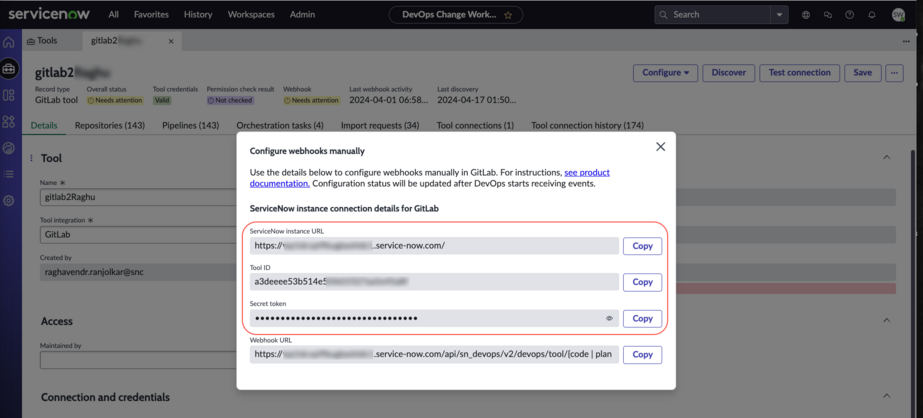The width and height of the screenshot is (923, 418).
Task: Click the Name field gitlab2Raghu
Action: (138, 197)
